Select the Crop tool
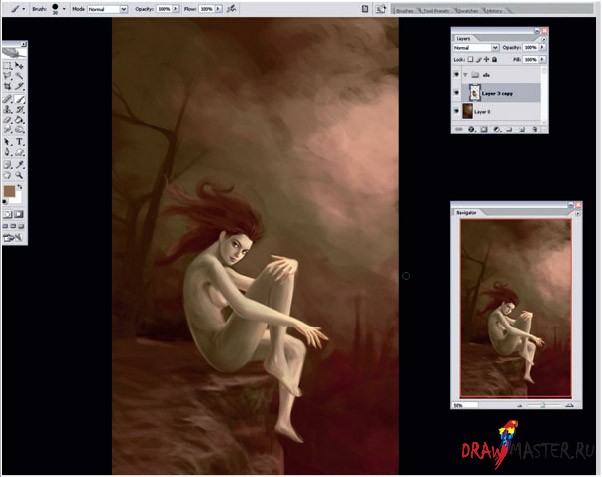Screen dimensions: 602x477 click(8, 86)
